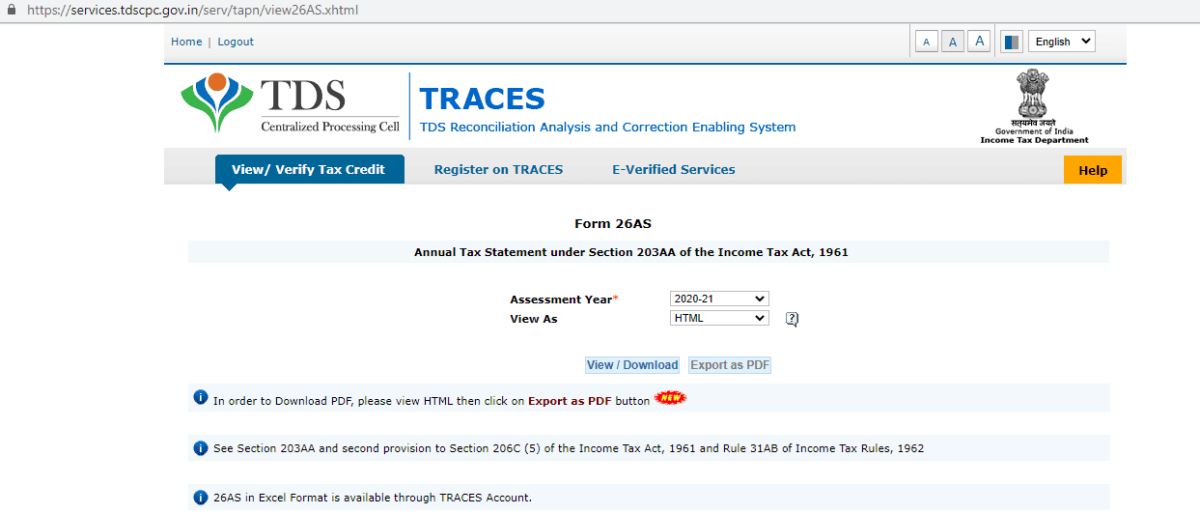Click the info icon beside 26AS Excel note
This screenshot has height=514, width=1200.
point(200,497)
